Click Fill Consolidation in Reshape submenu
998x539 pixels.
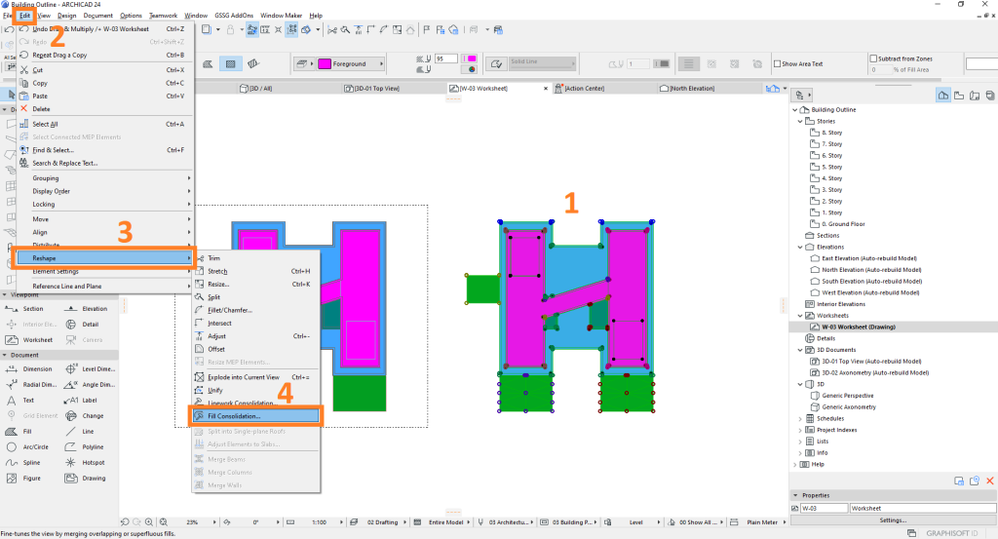[234, 416]
